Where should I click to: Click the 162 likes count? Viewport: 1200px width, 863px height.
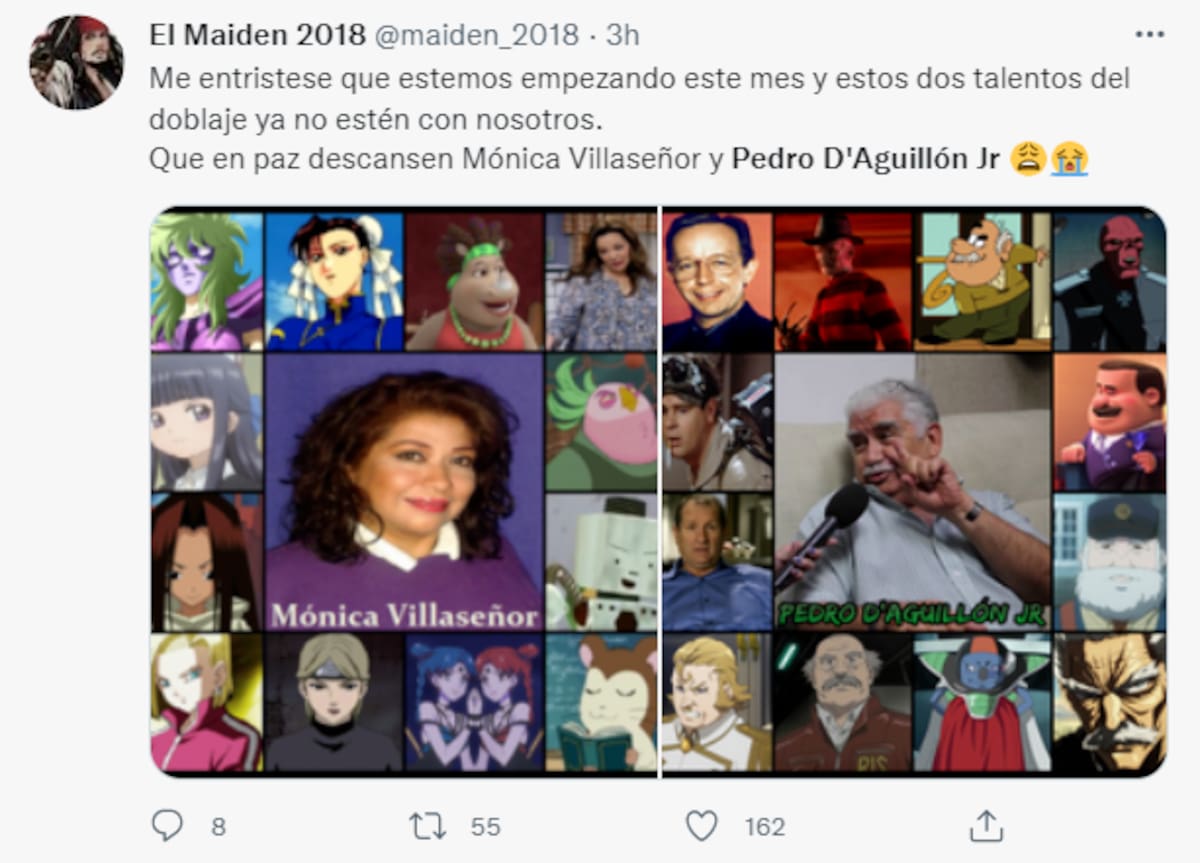(x=765, y=827)
